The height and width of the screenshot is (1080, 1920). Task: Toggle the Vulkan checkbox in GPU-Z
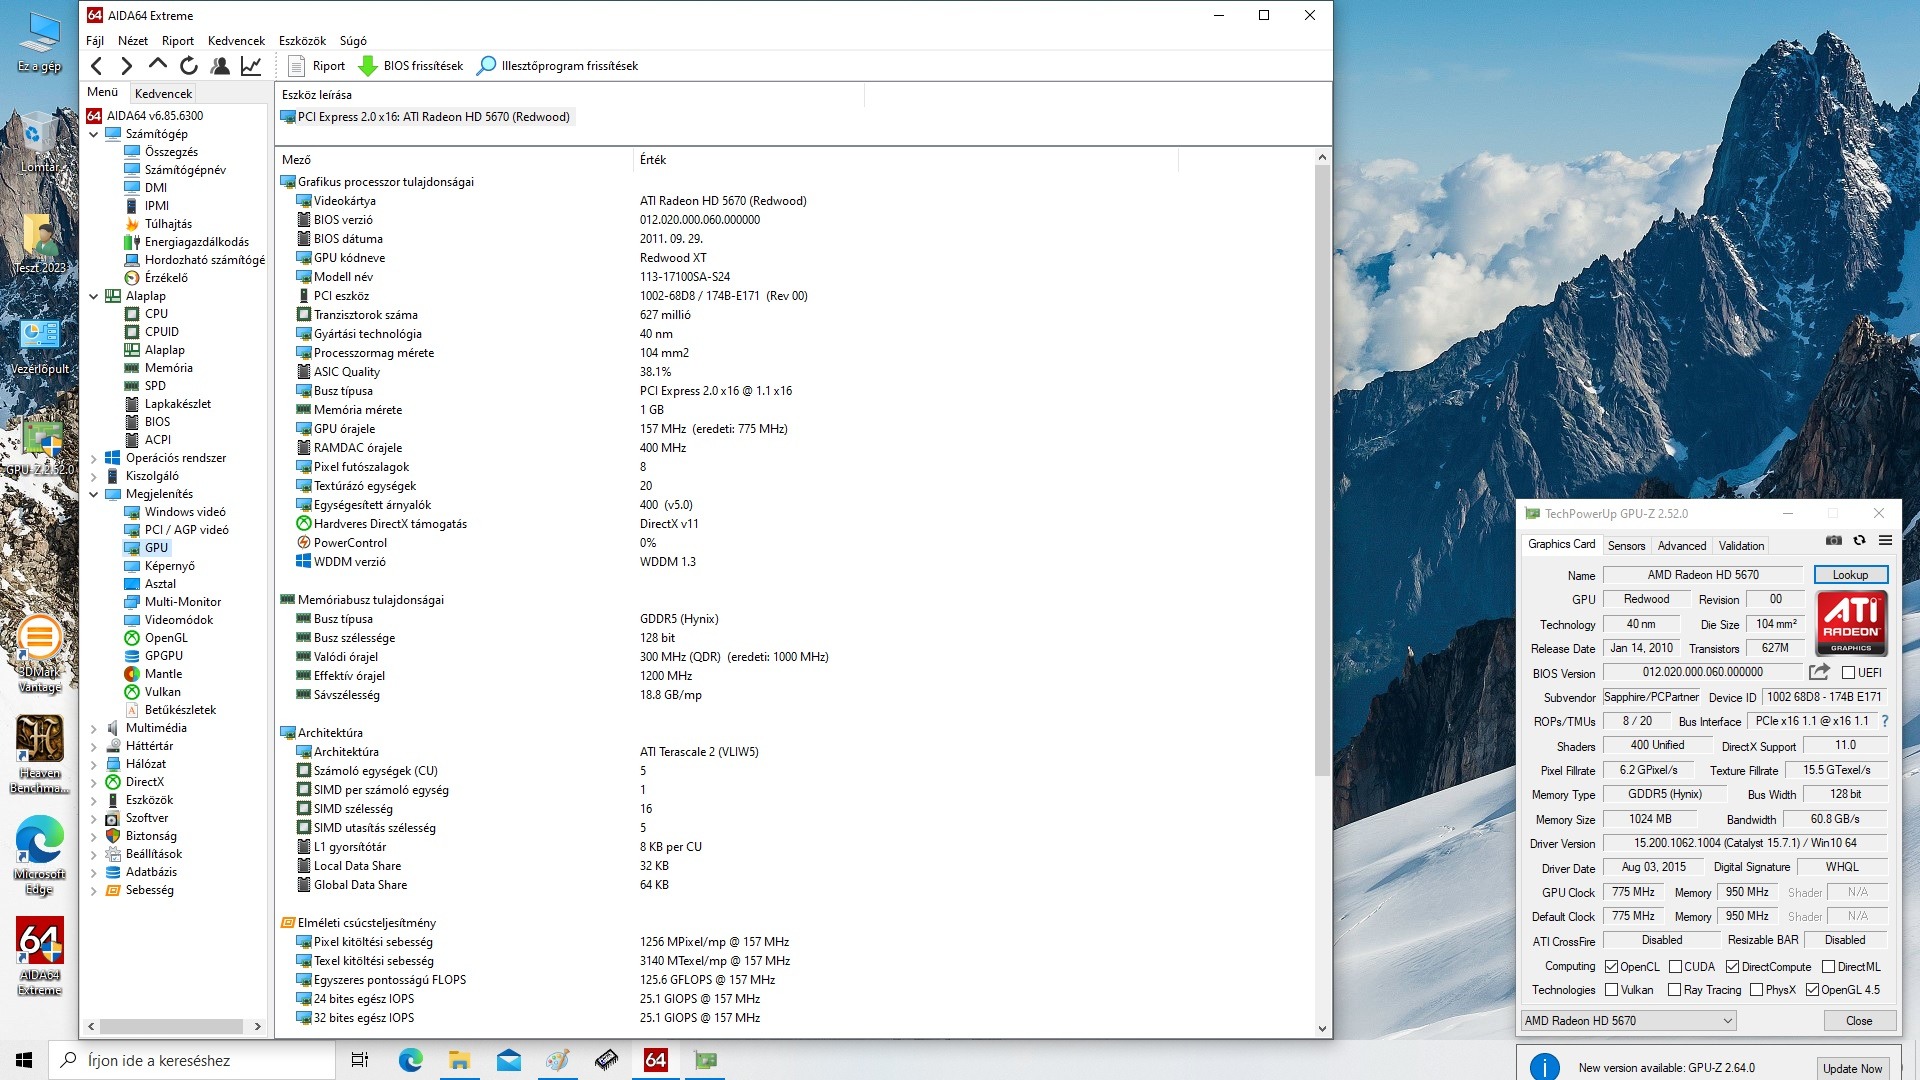[x=1611, y=990]
